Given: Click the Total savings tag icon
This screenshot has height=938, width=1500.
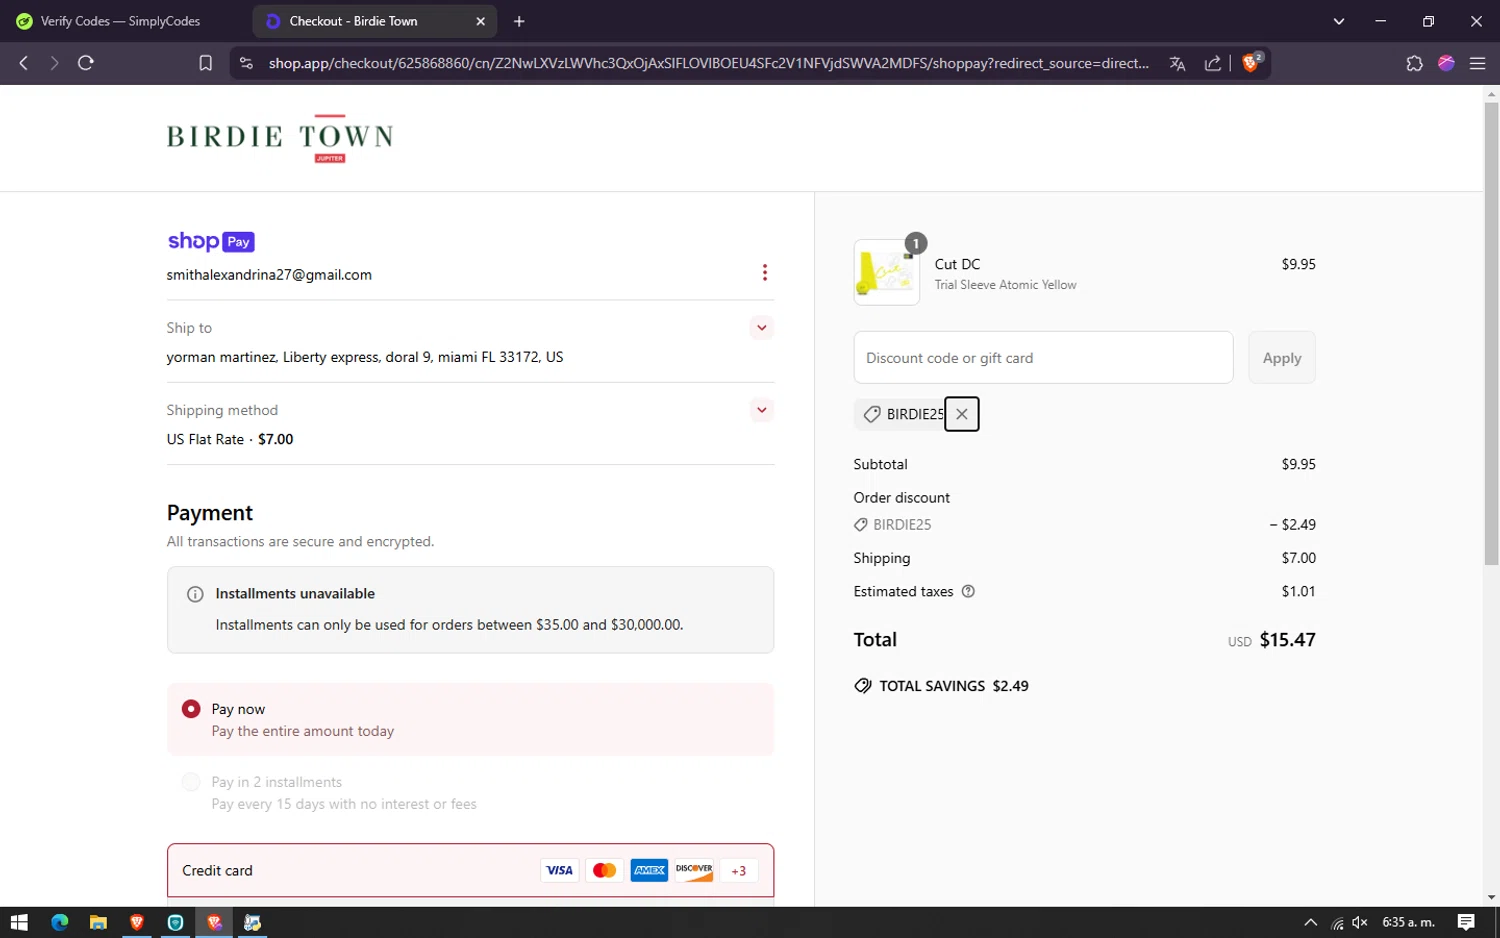Looking at the screenshot, I should coord(863,686).
